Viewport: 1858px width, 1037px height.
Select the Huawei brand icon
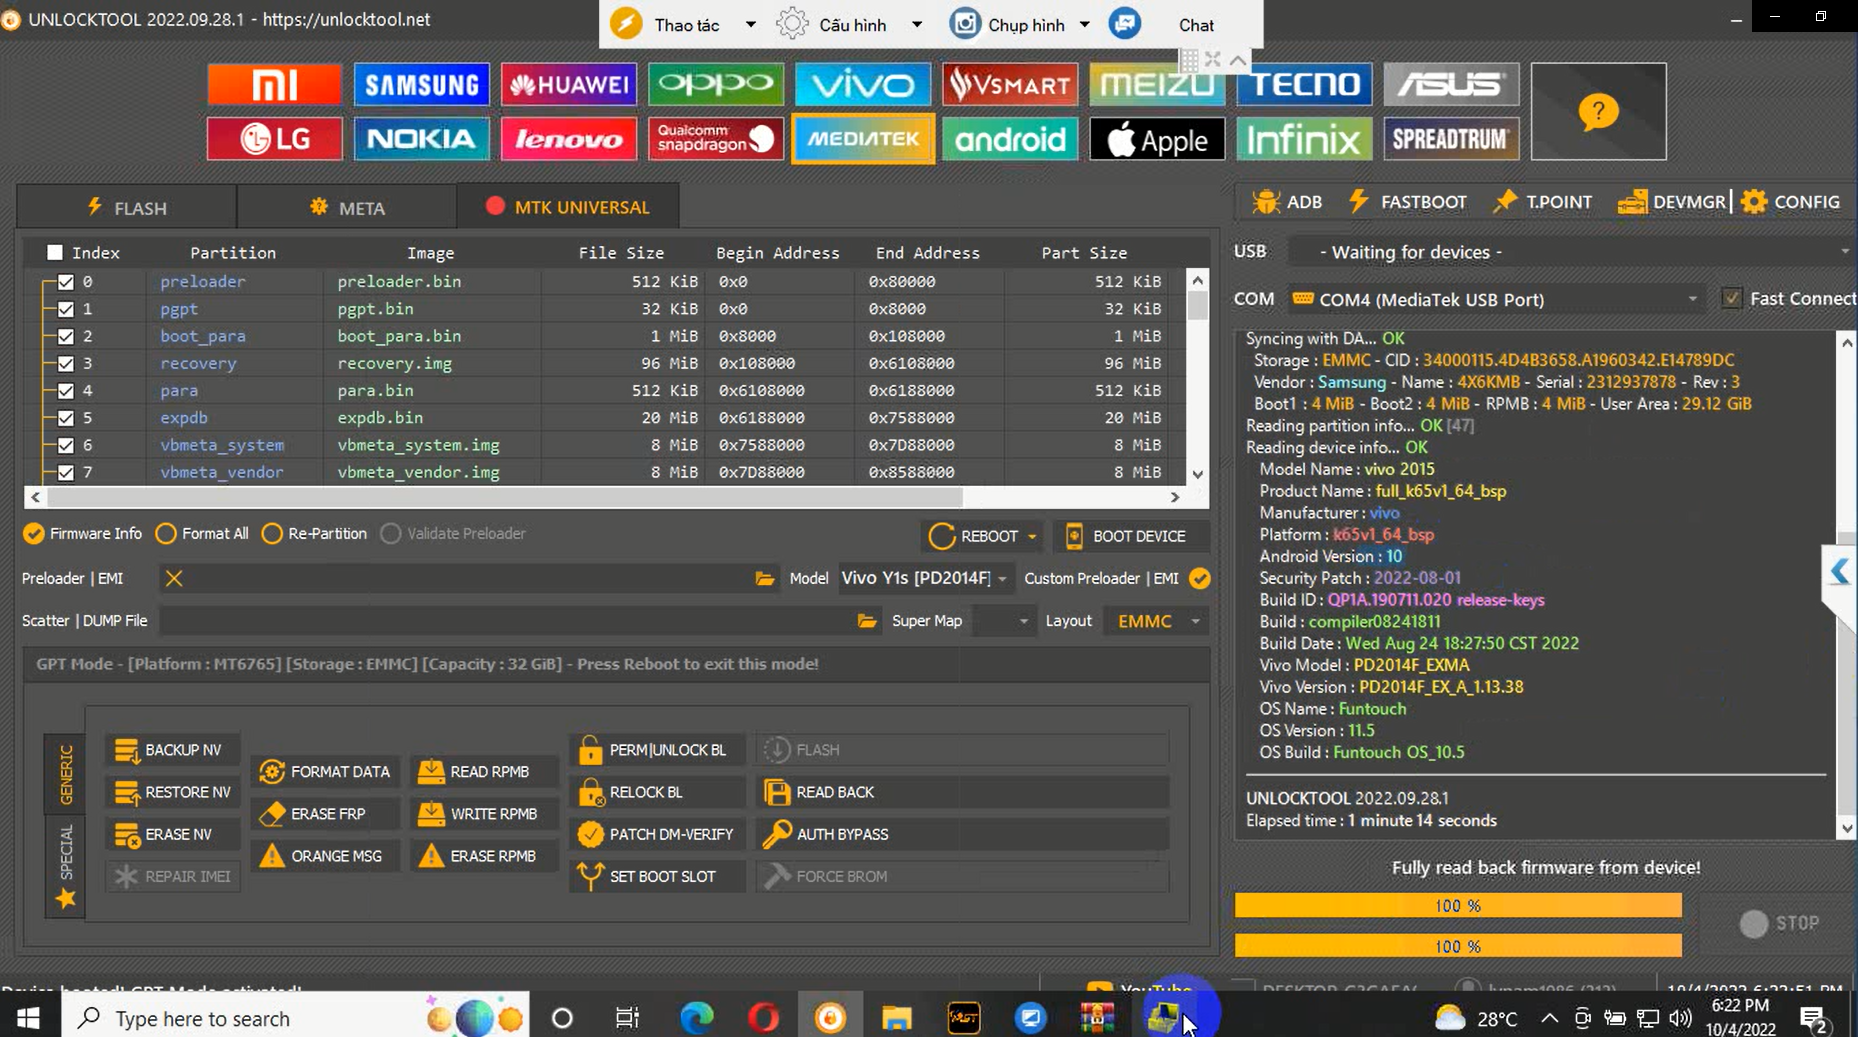569,85
